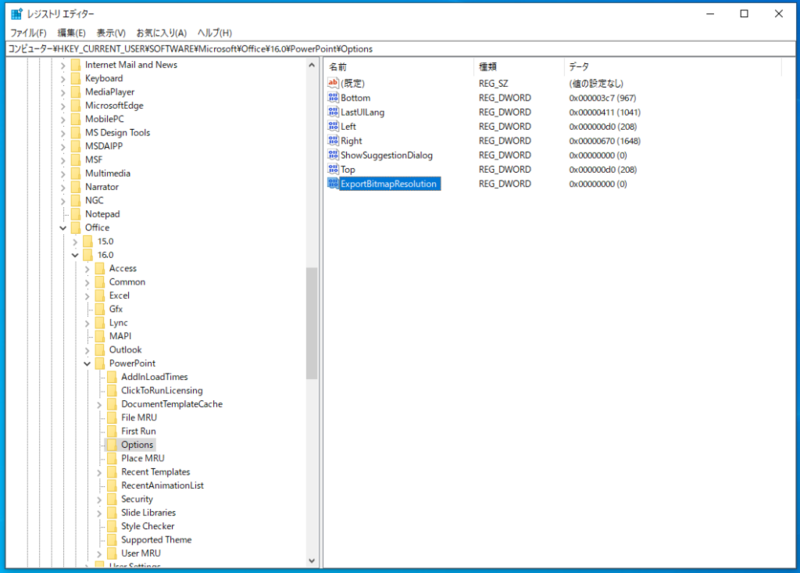
Task: Click the DWORD icon beside Bottom value
Action: 333,97
